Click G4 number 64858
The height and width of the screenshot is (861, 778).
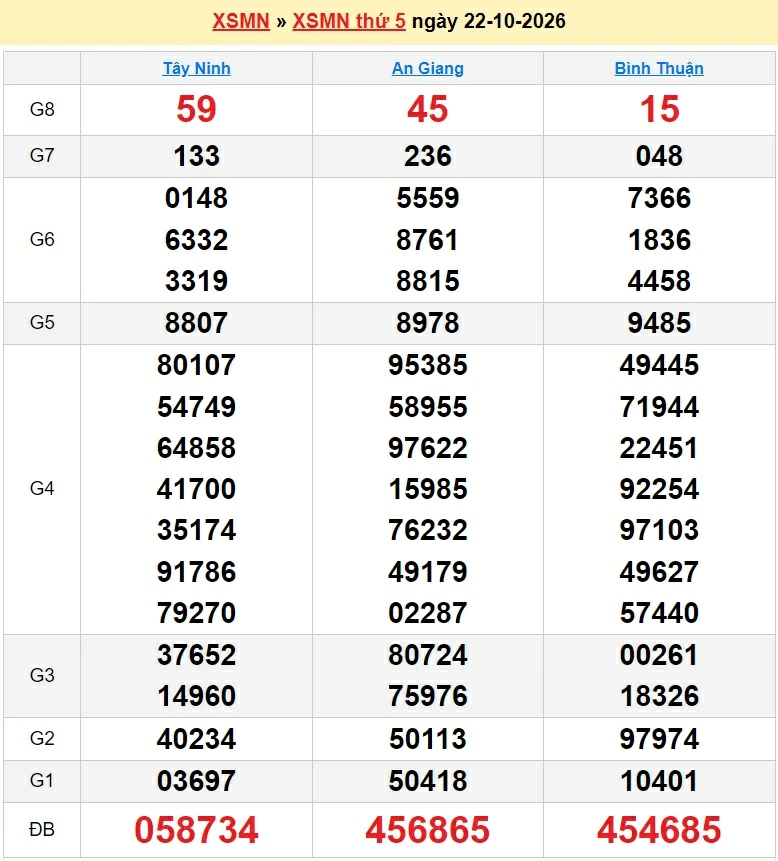coord(197,448)
